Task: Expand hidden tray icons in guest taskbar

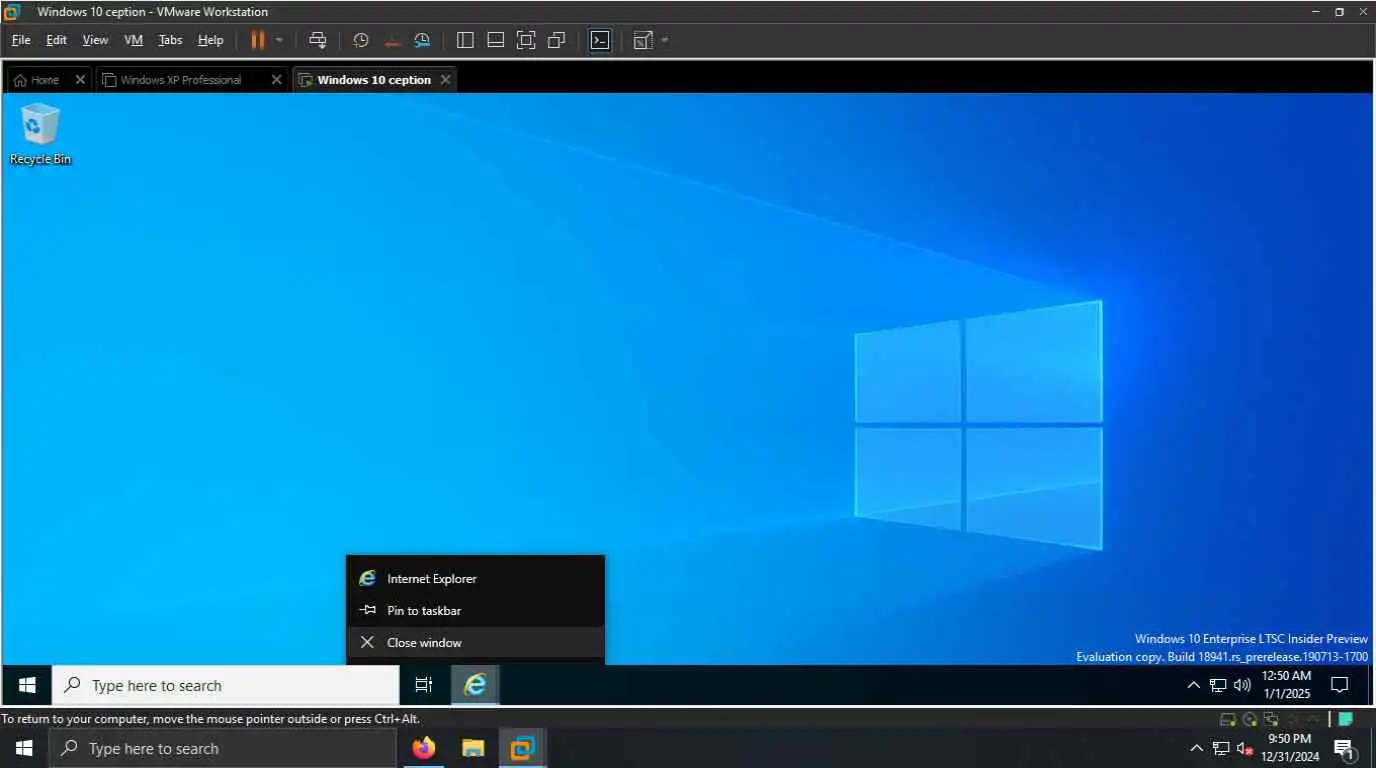Action: (1193, 685)
